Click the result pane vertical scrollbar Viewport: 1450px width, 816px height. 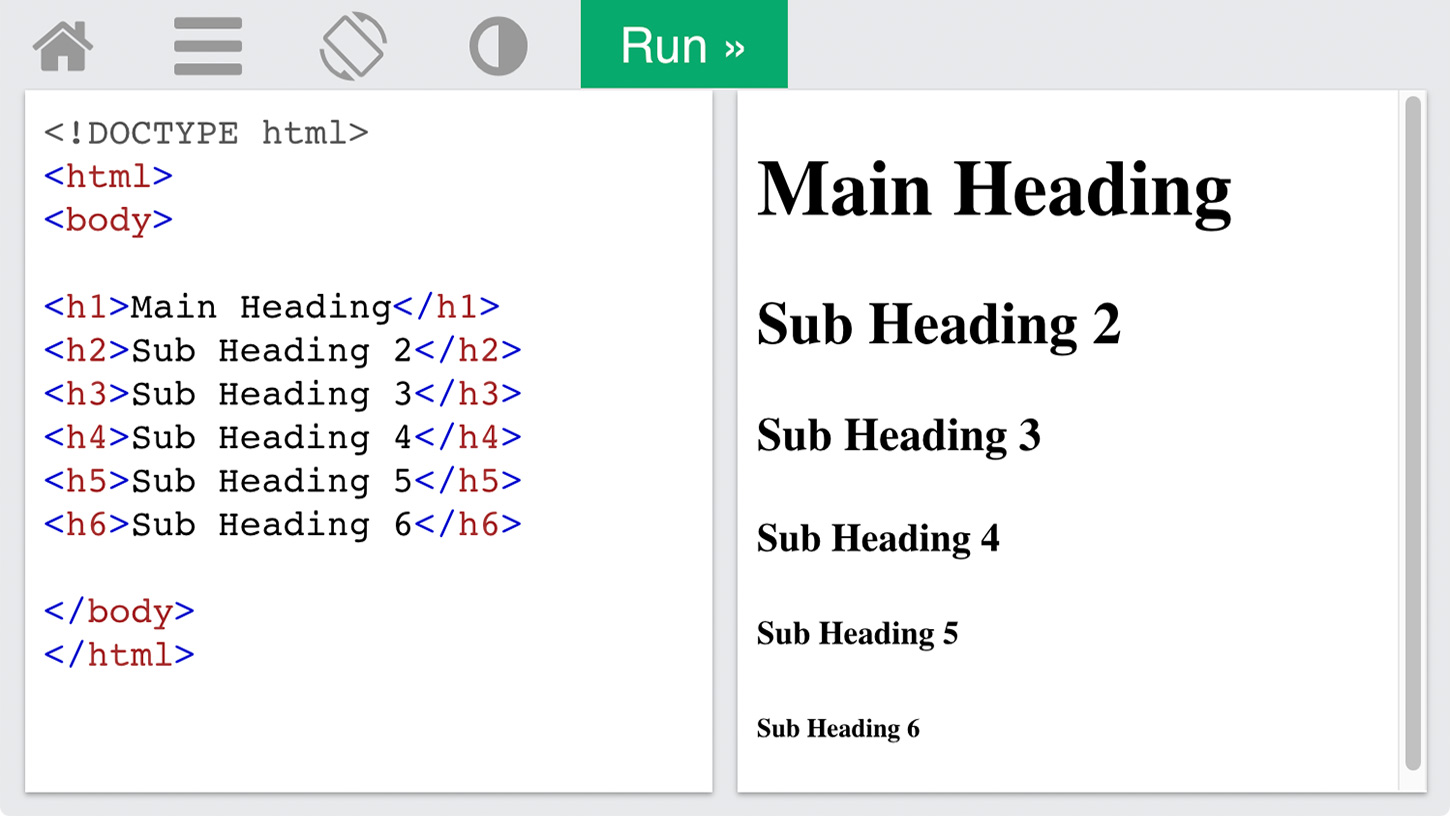point(1413,433)
